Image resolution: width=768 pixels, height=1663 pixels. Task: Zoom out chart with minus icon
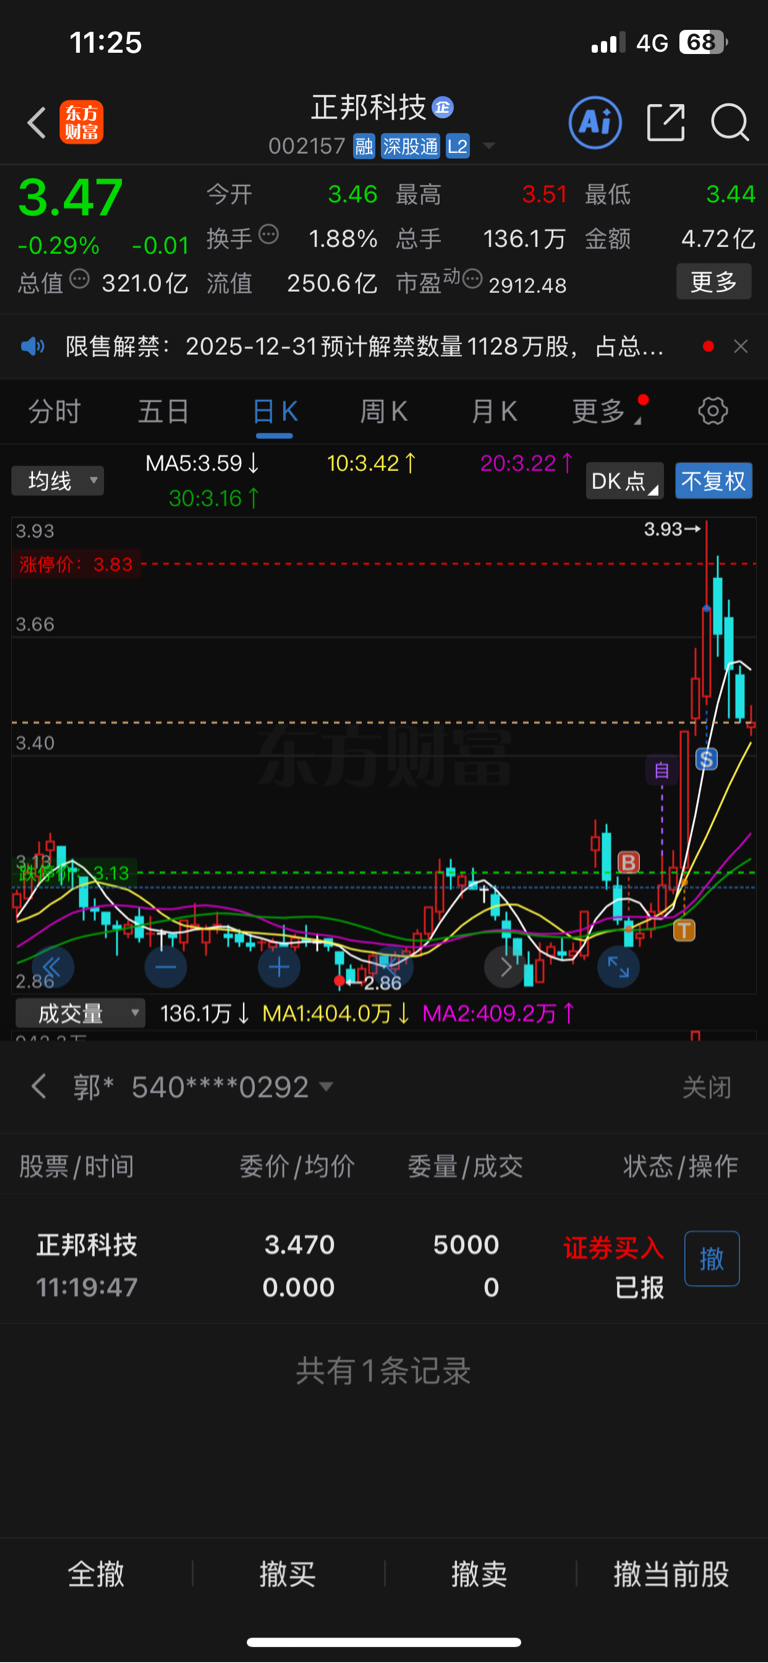click(166, 967)
